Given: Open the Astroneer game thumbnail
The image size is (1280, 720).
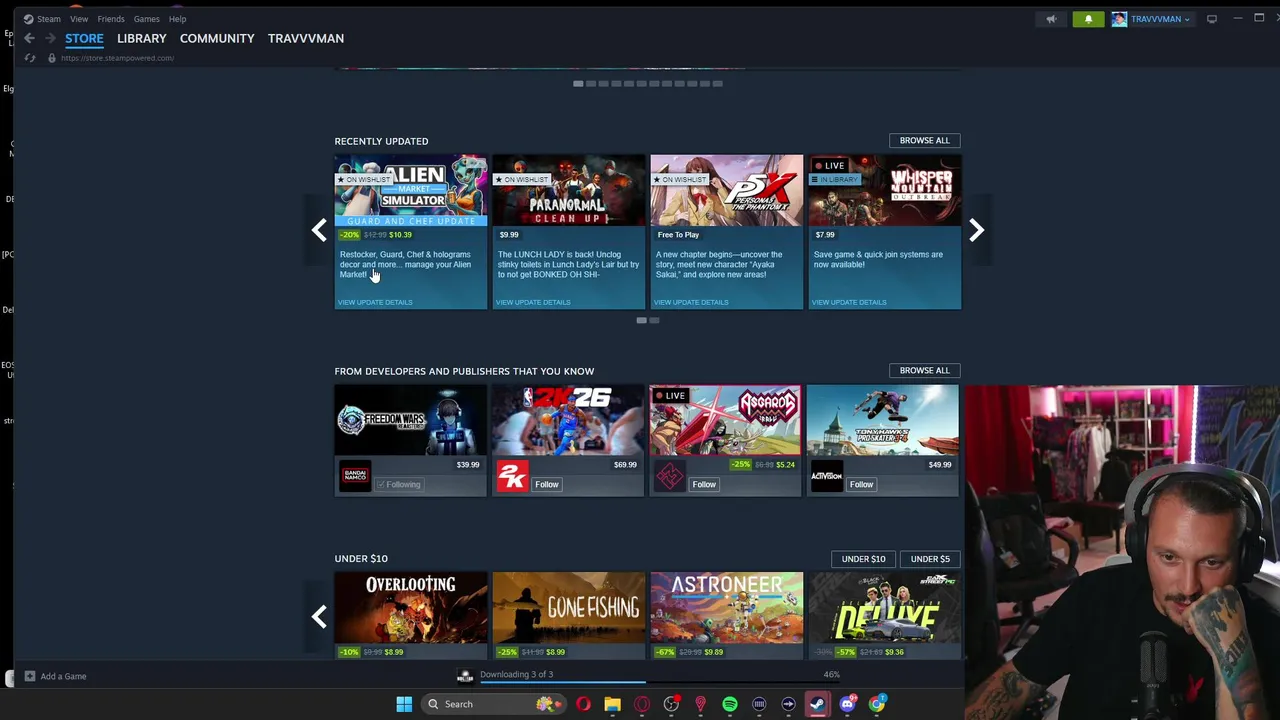Looking at the screenshot, I should coord(727,608).
